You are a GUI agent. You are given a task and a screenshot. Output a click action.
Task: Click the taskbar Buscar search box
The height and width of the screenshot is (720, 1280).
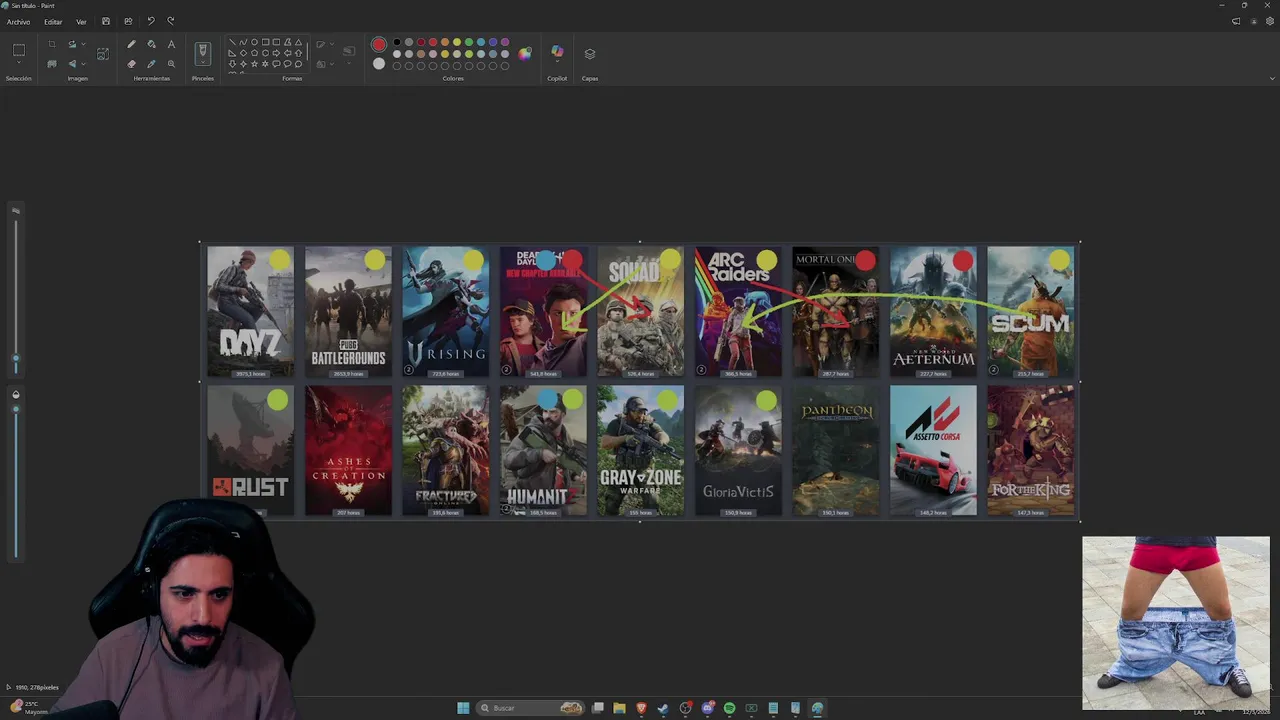pos(530,708)
